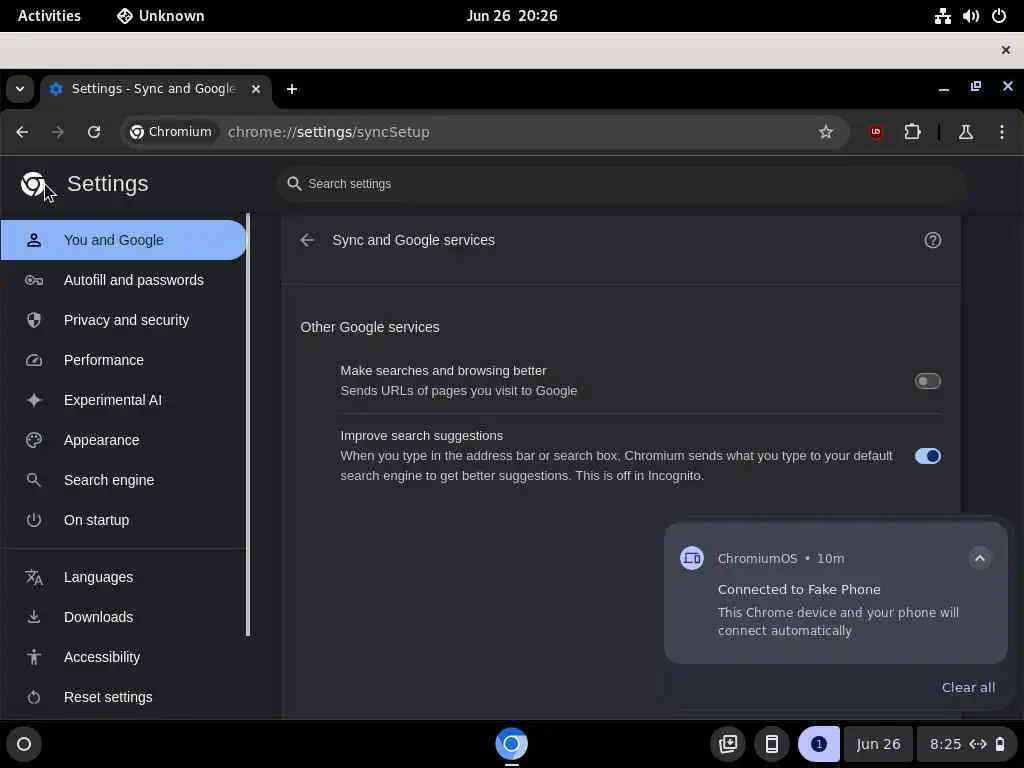Image resolution: width=1024 pixels, height=768 pixels.
Task: Open On startup settings
Action: (123, 520)
